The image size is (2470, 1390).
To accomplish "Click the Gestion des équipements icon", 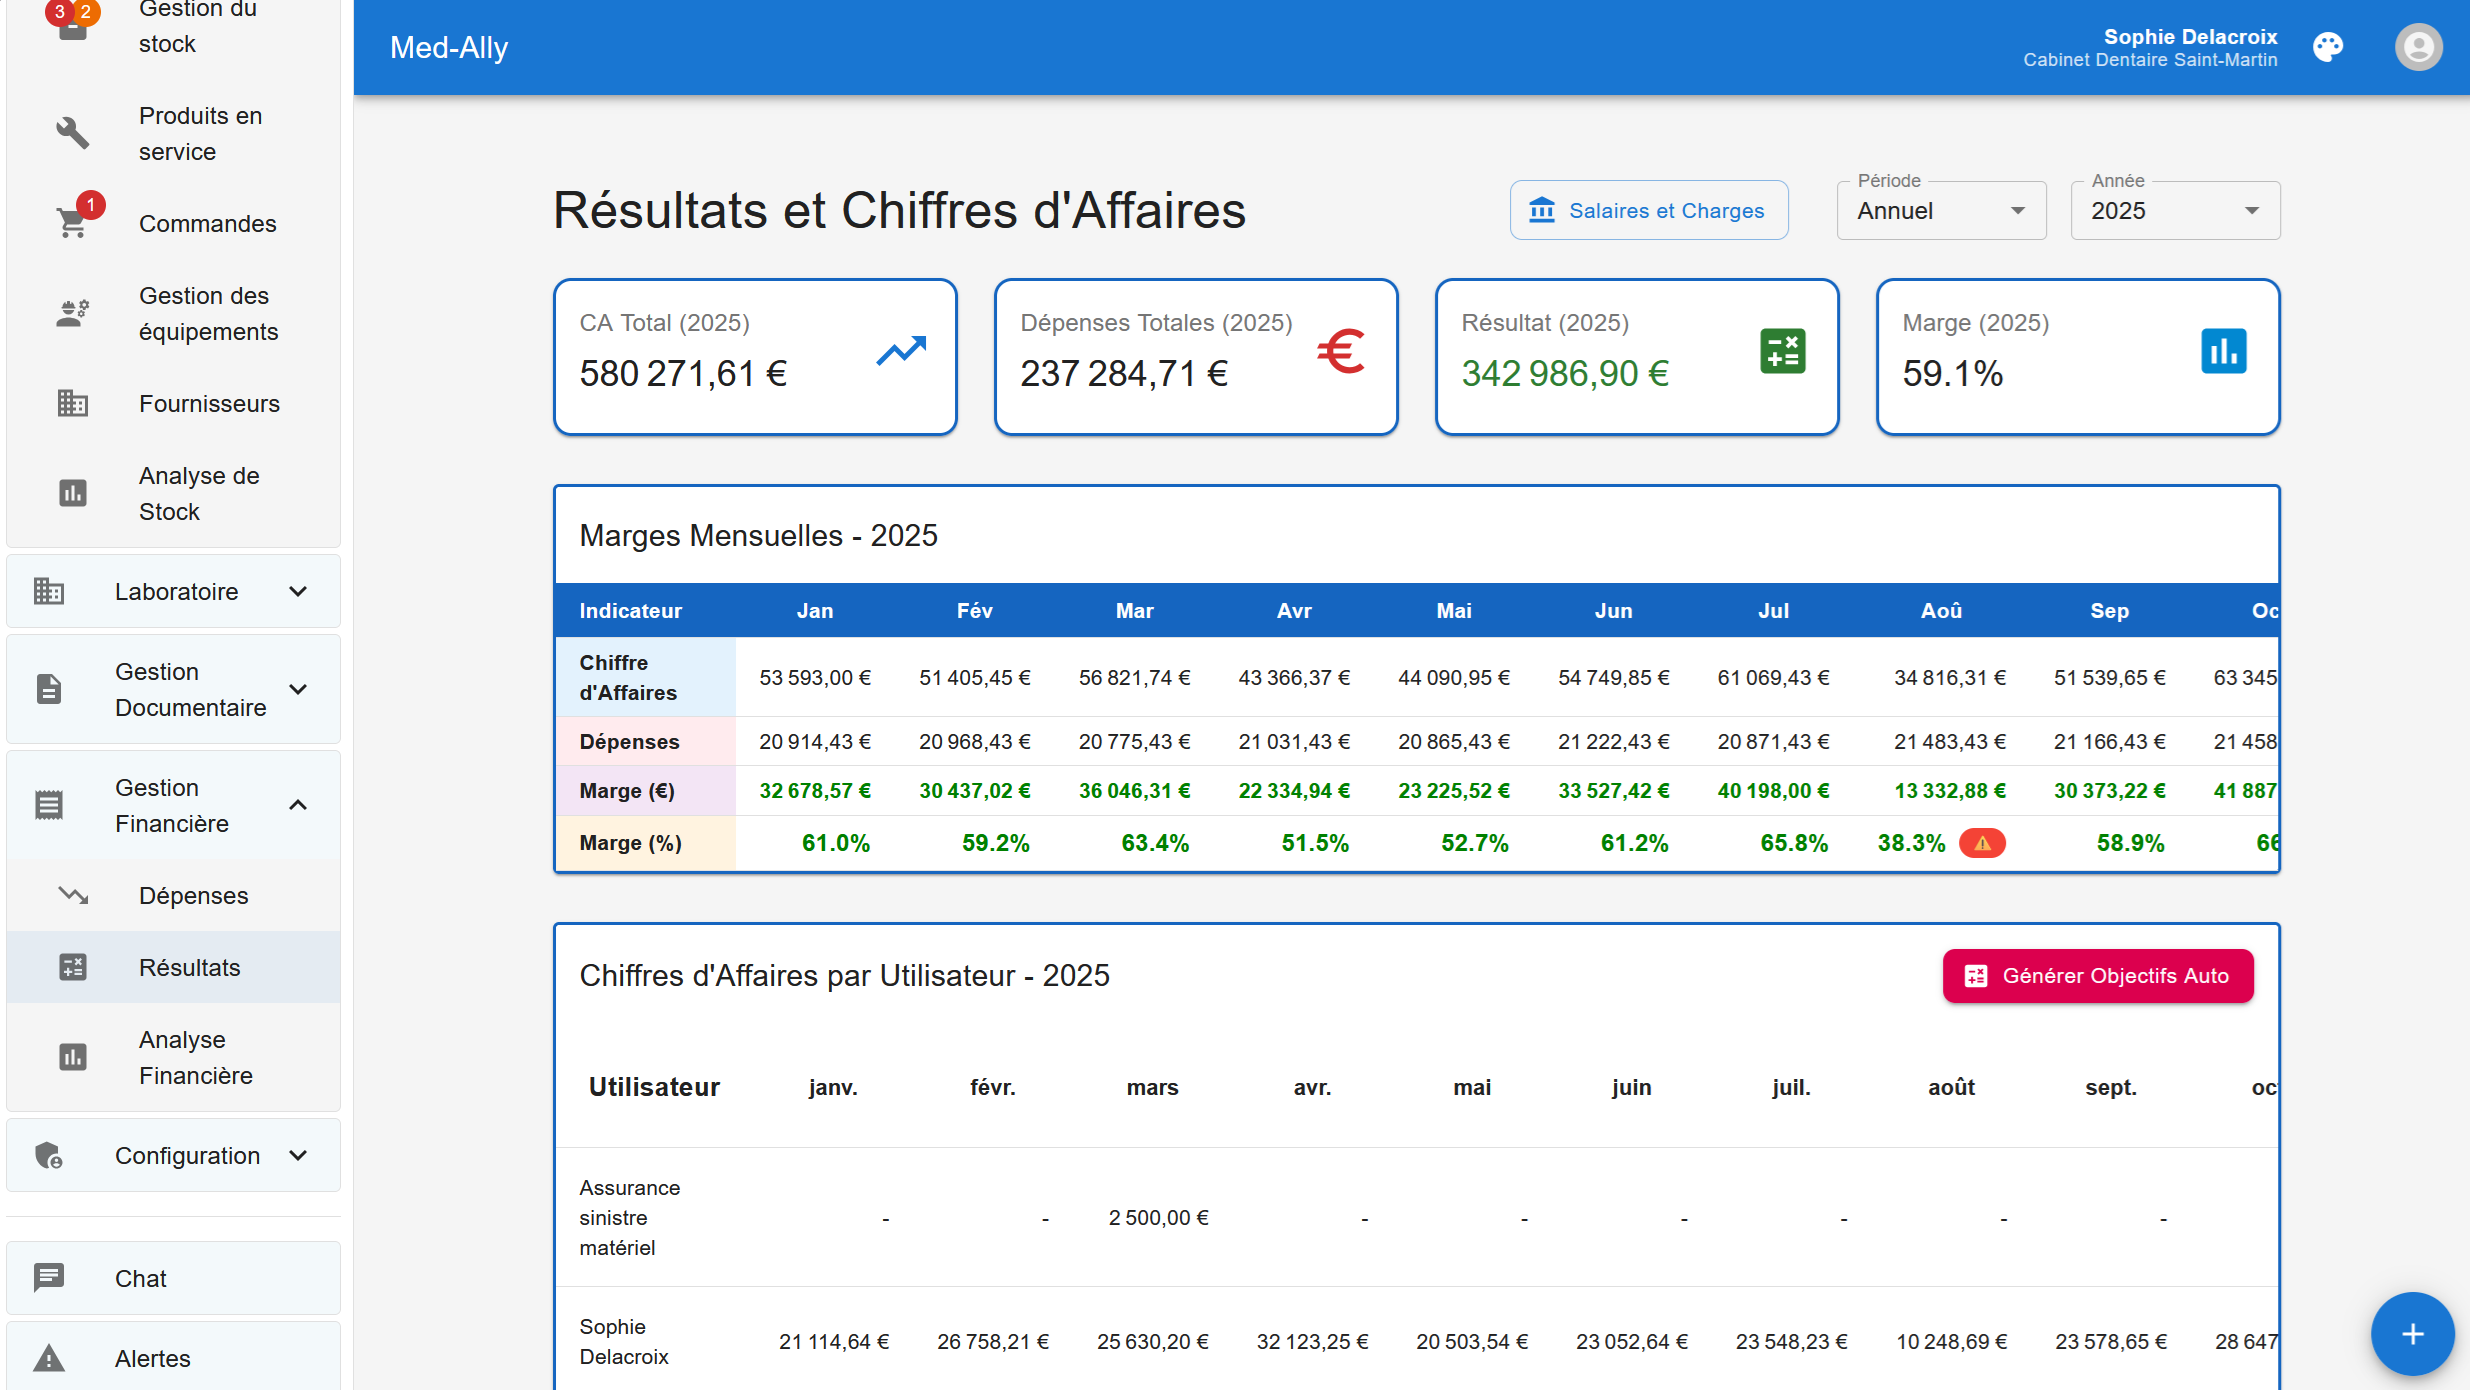I will pos(72,313).
